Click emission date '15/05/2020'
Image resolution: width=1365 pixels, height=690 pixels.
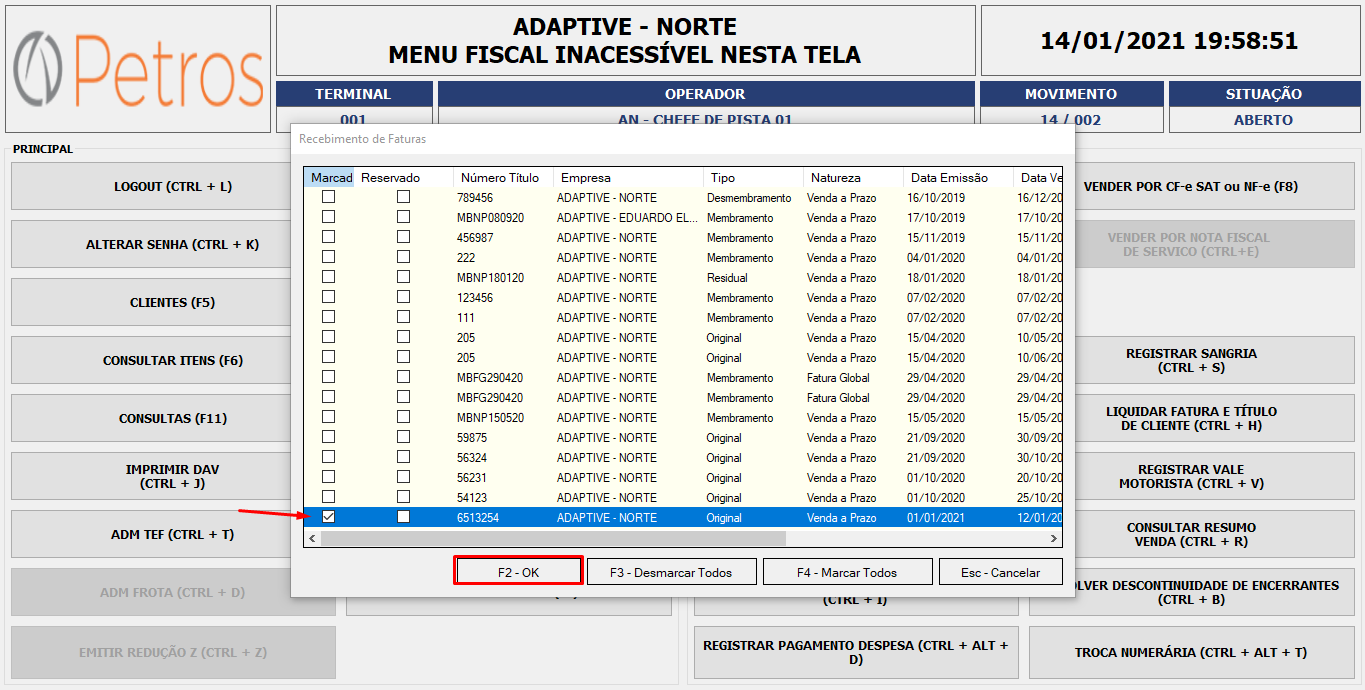coord(936,417)
